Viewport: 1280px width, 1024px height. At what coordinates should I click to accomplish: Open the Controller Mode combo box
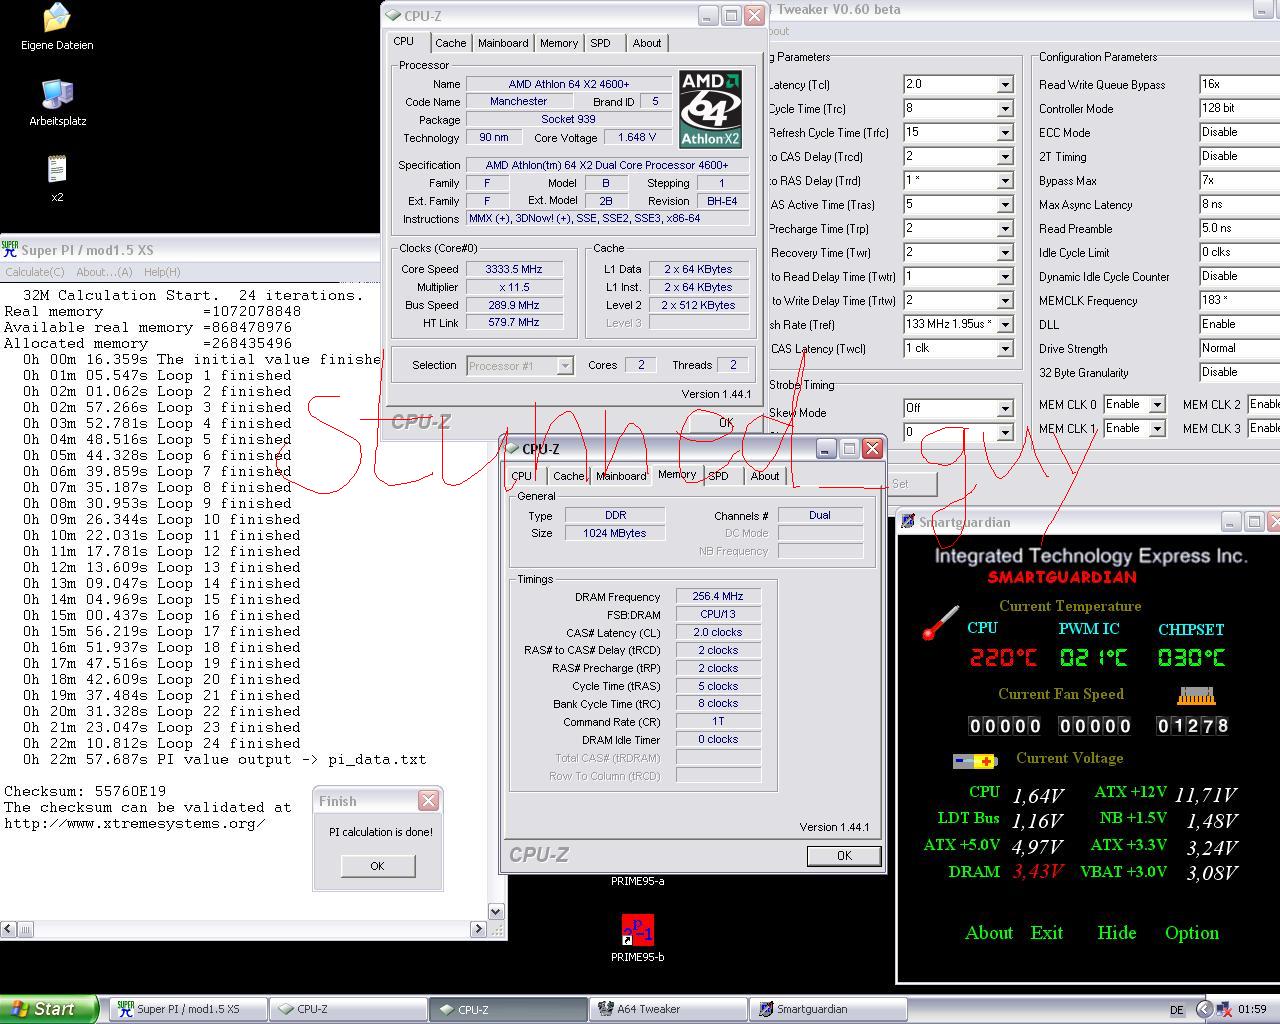point(1239,109)
